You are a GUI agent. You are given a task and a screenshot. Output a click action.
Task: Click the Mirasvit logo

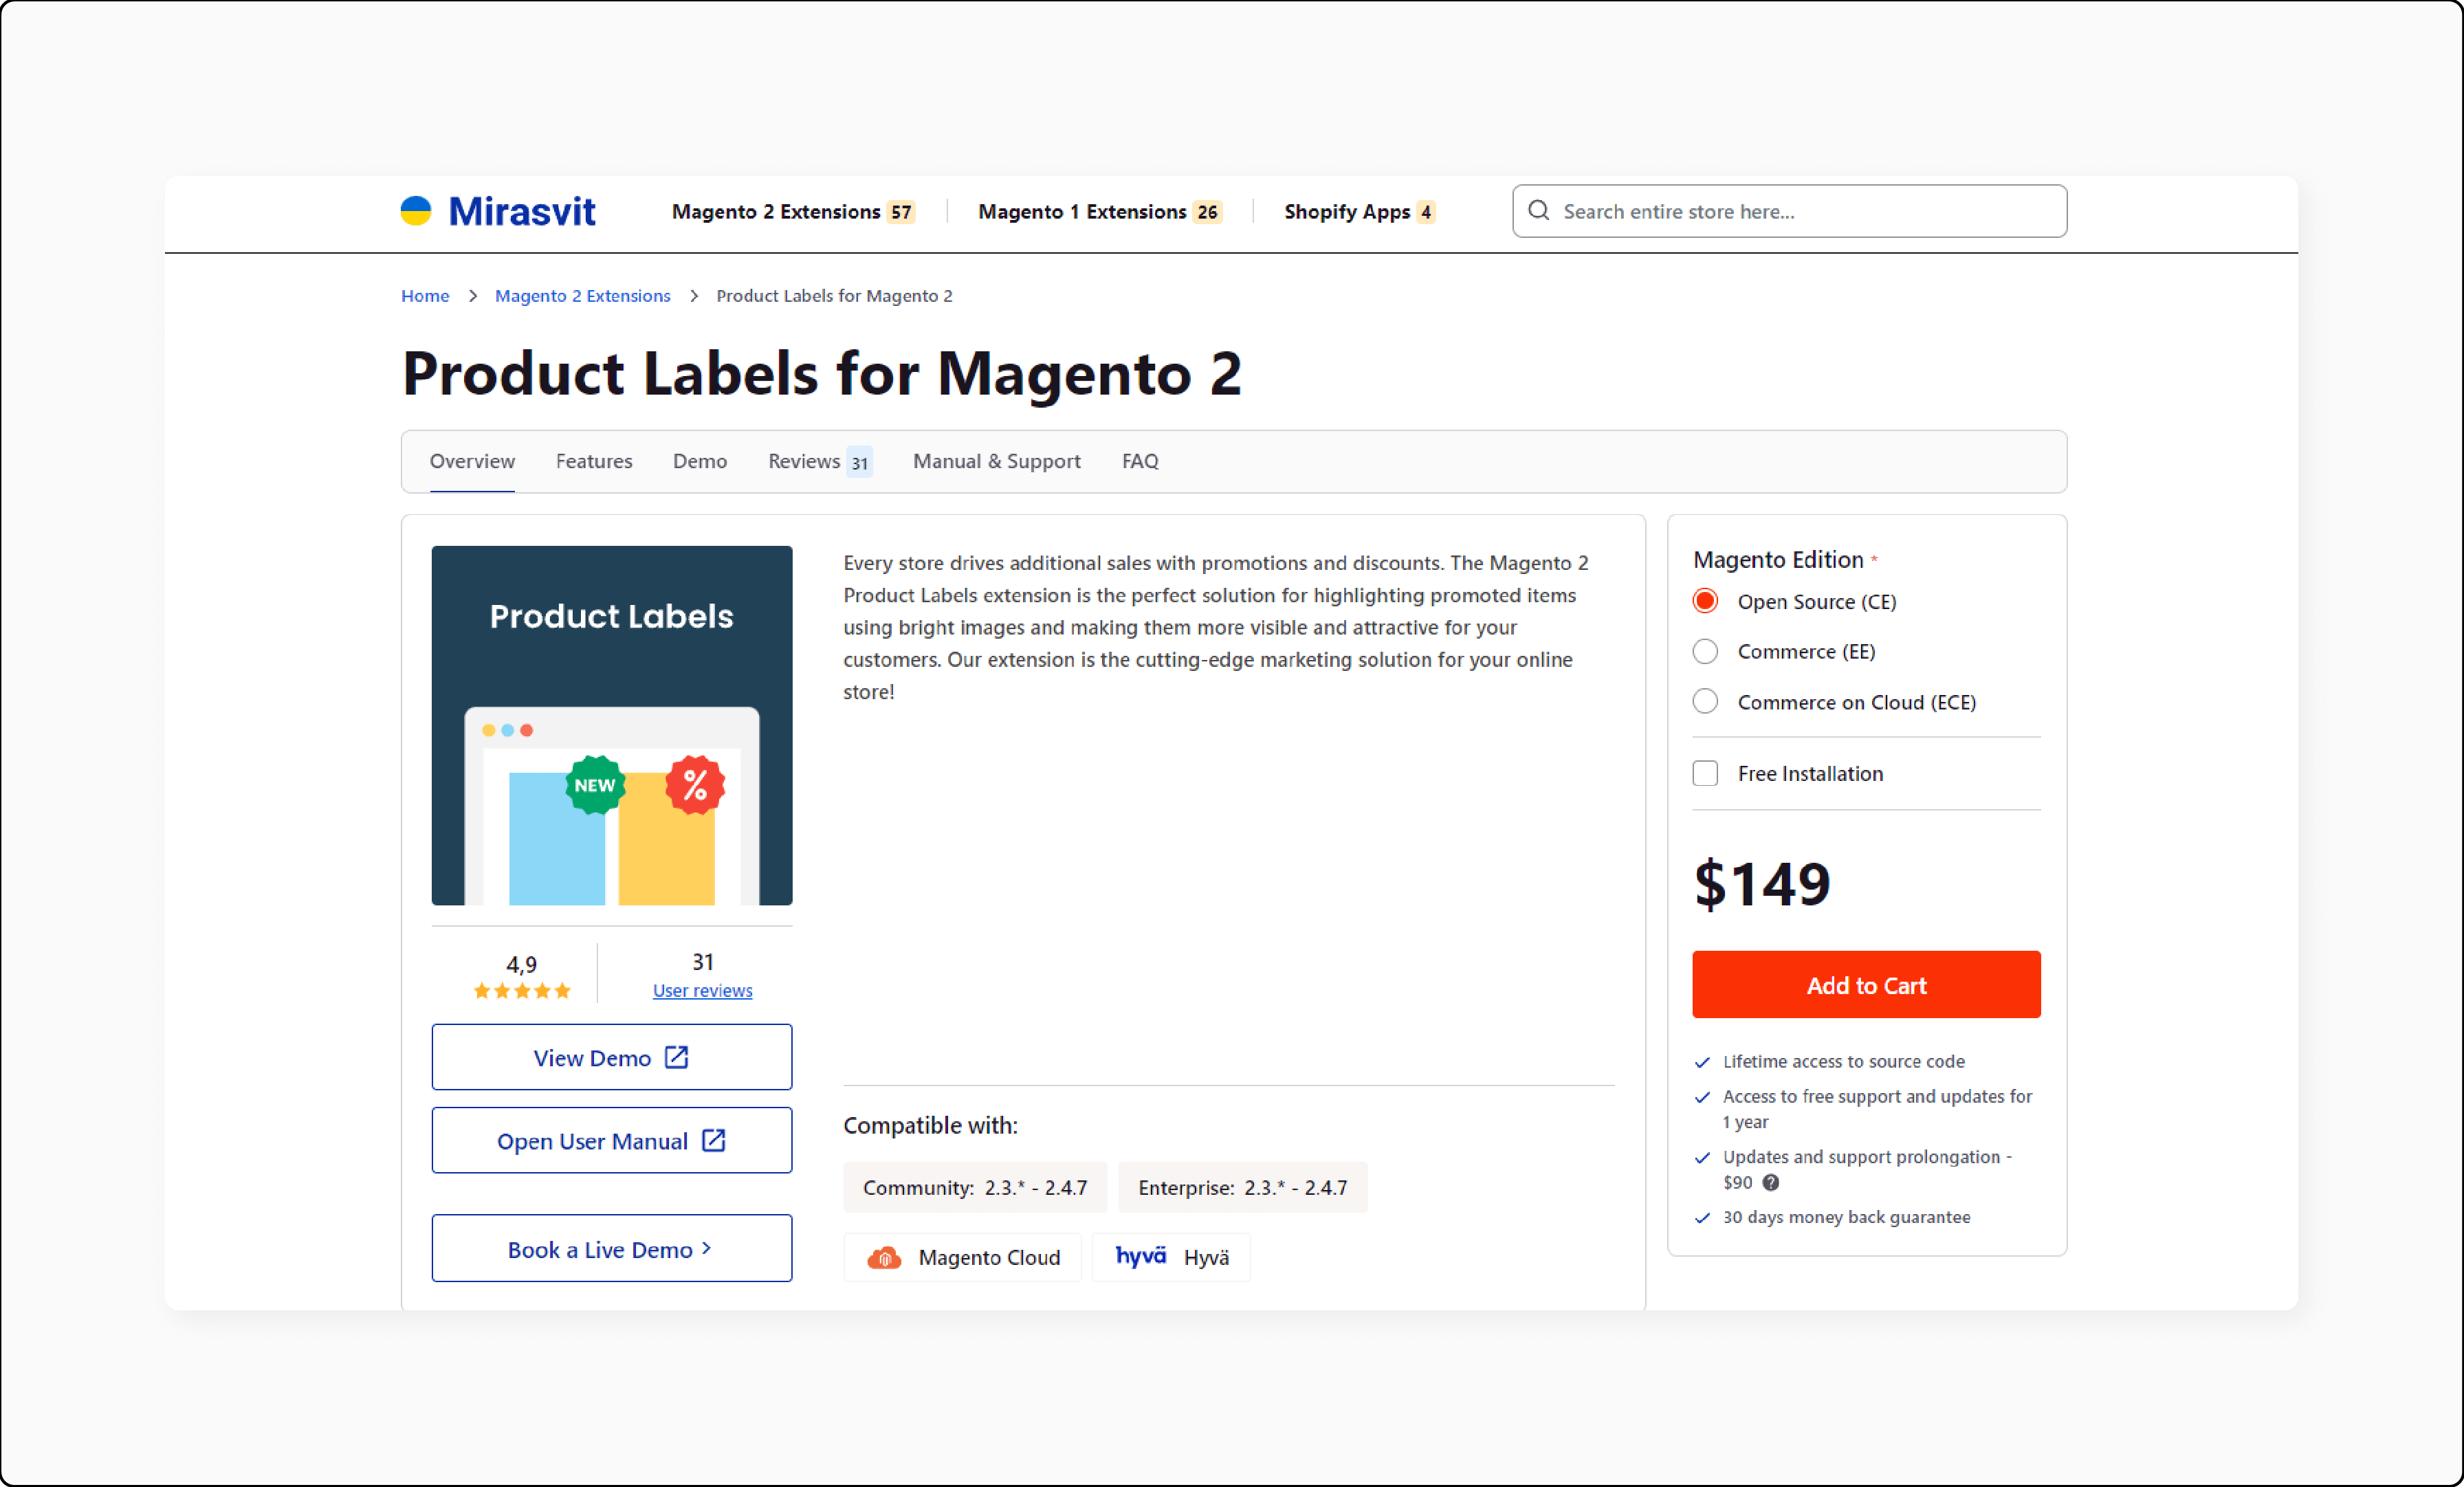pos(497,211)
